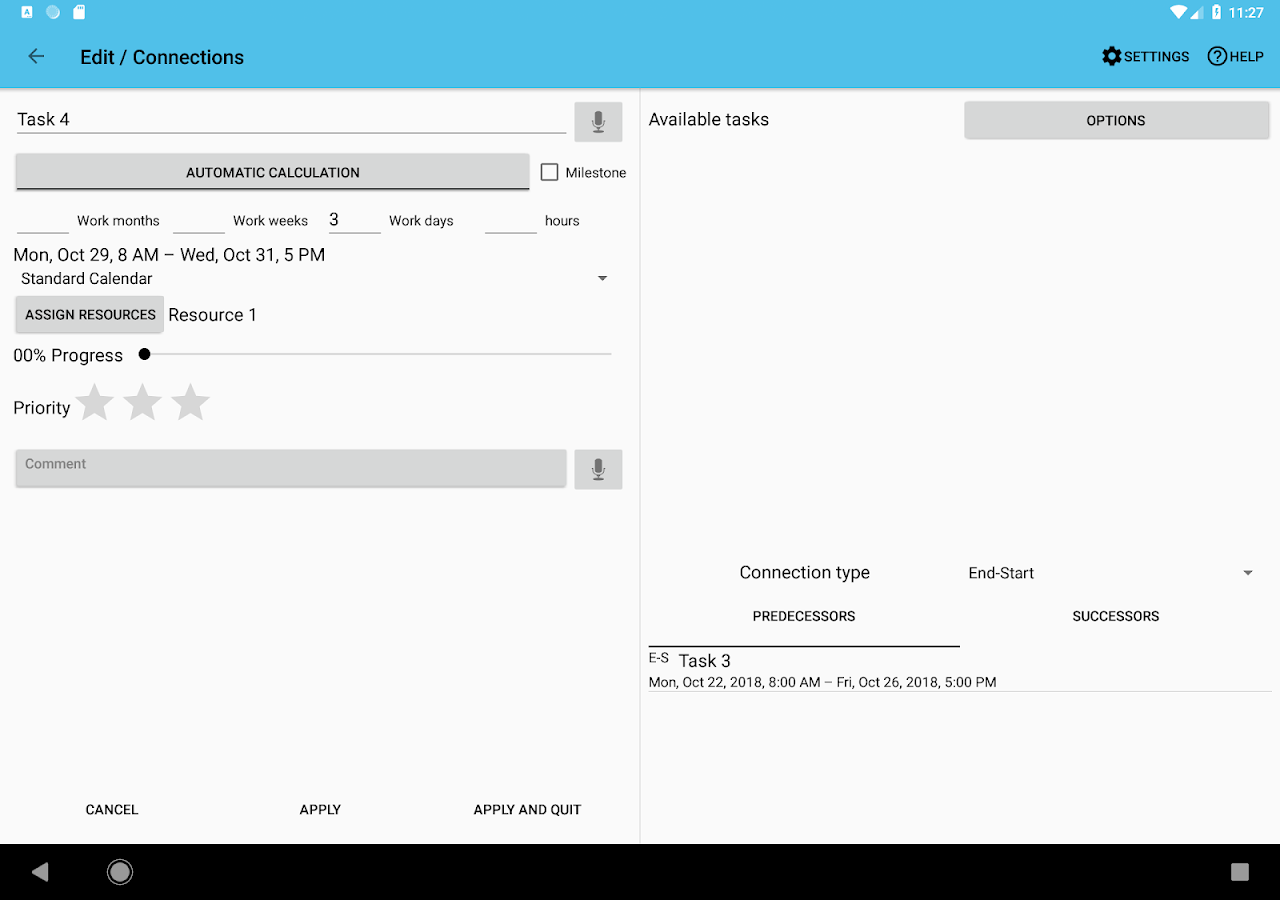Rate priority using the third star
Screen dimensions: 1280x900
(190, 402)
